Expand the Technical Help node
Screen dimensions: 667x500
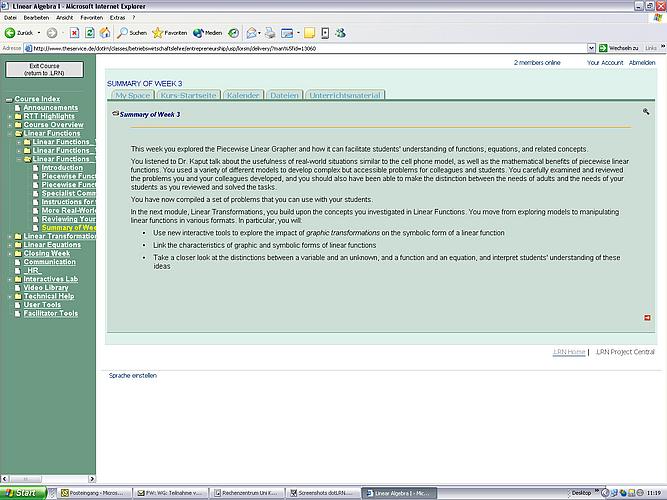pos(10,296)
